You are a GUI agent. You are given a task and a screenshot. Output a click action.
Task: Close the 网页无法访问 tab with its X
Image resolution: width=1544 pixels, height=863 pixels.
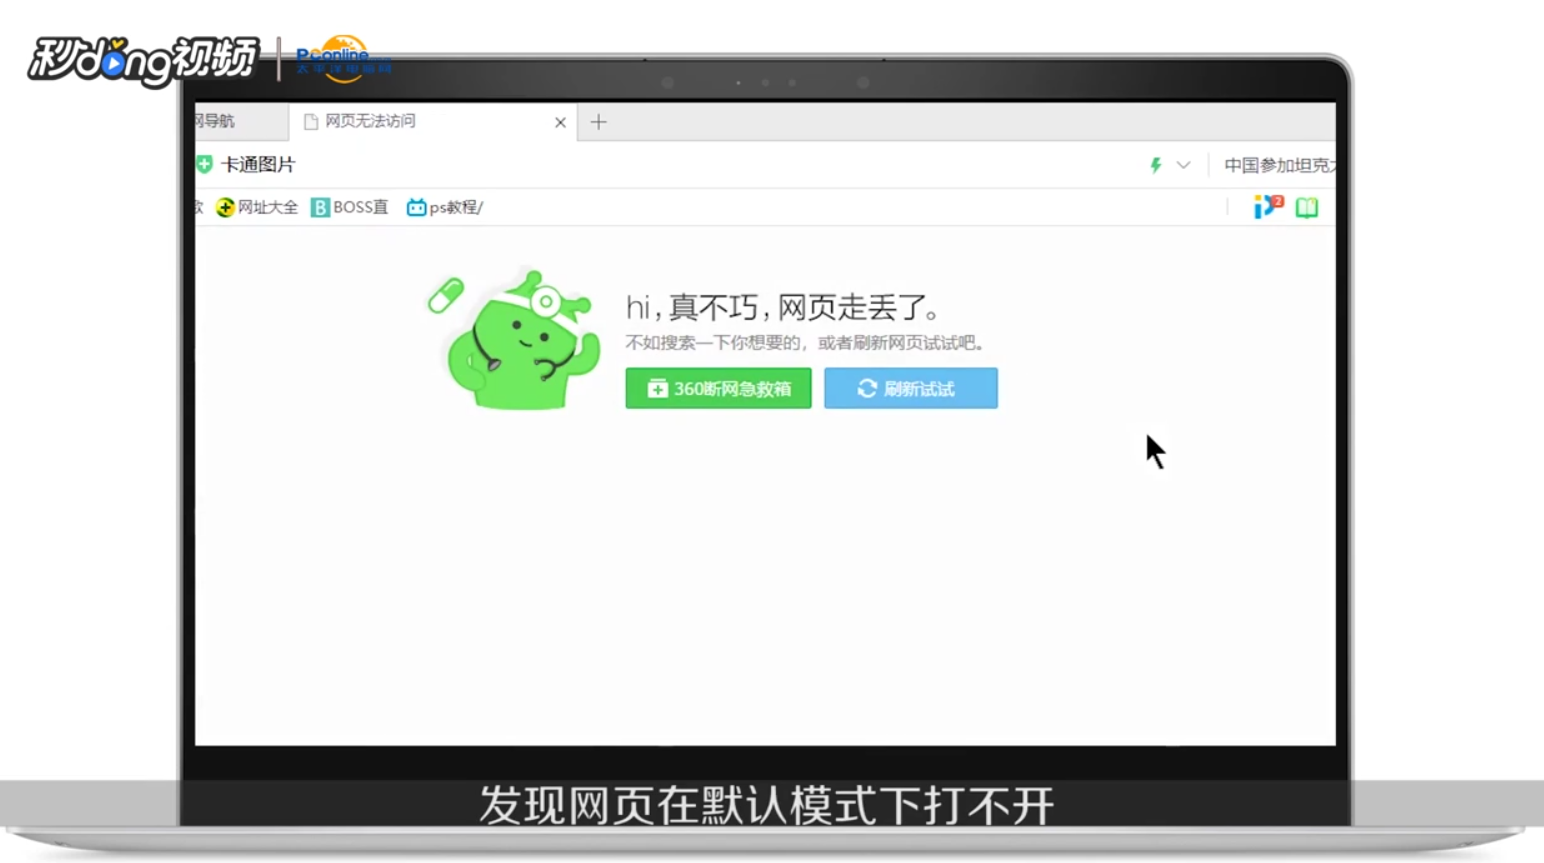pyautogui.click(x=560, y=121)
